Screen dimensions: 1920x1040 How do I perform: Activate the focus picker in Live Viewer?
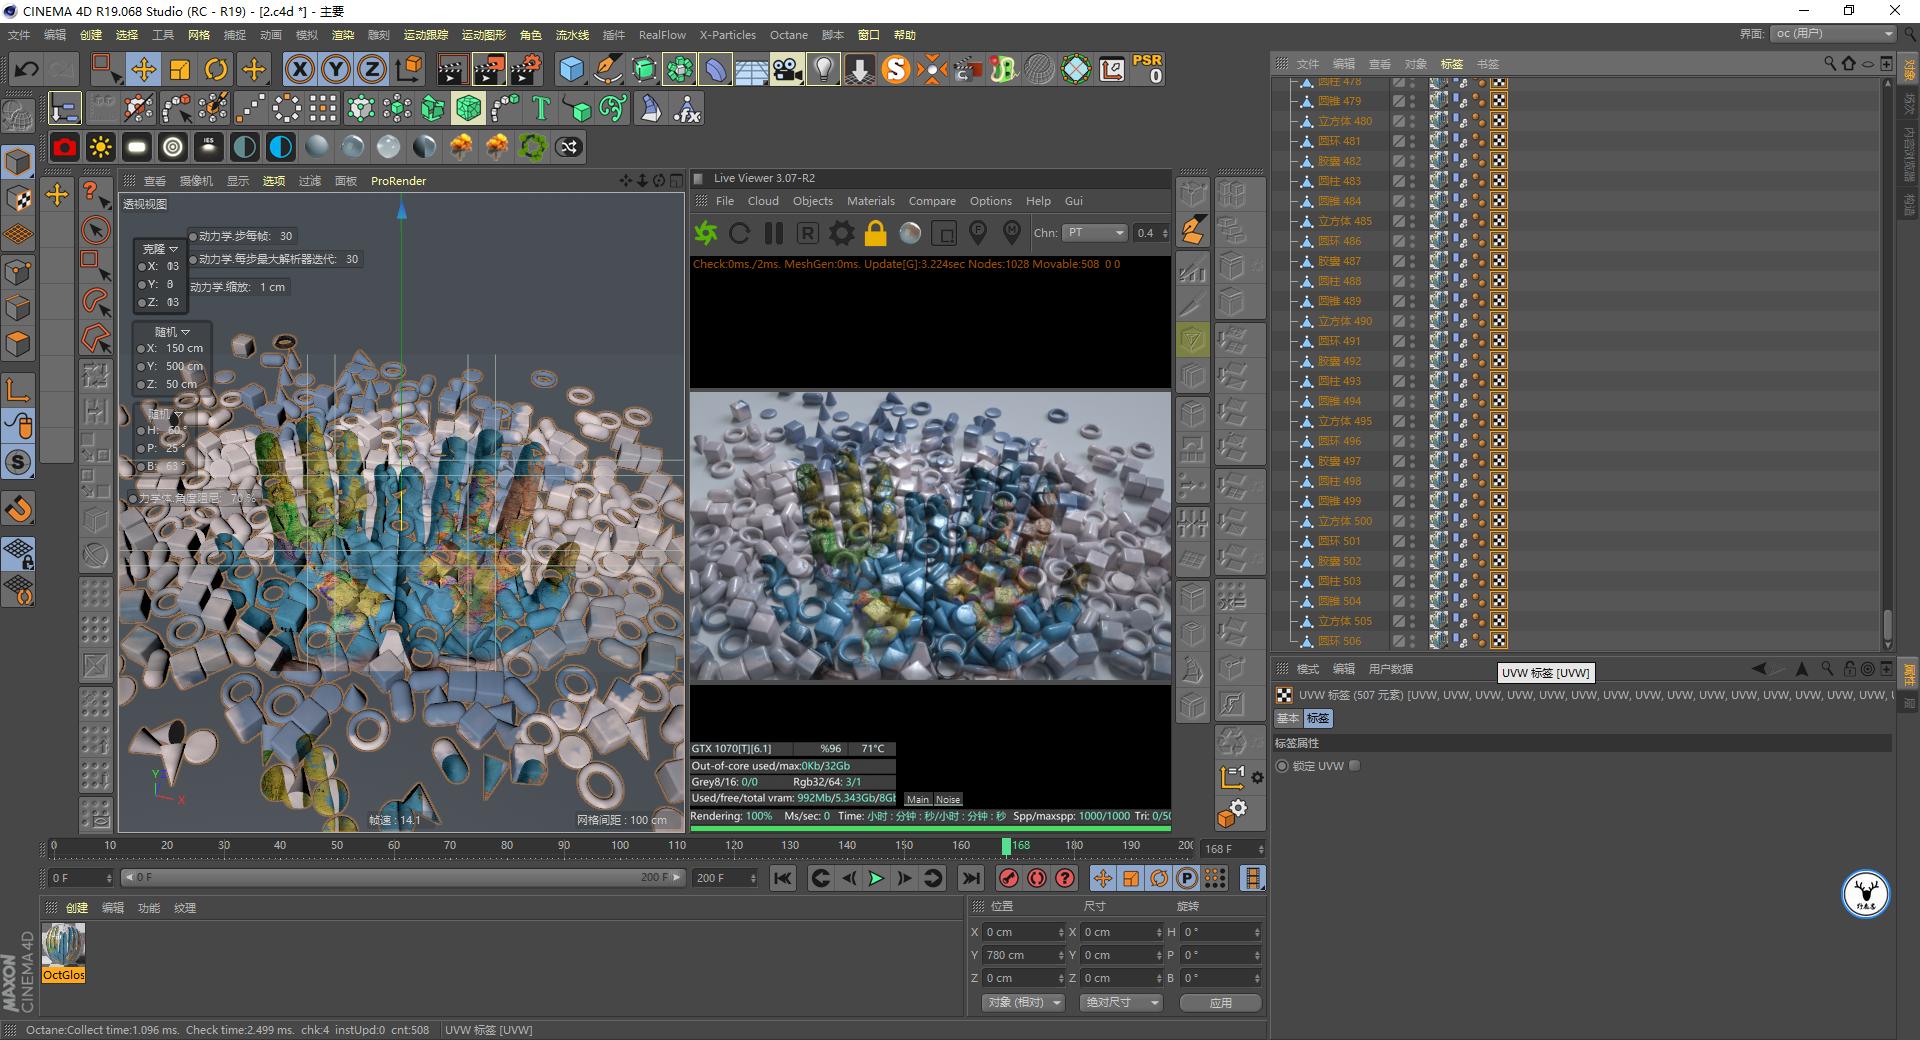(x=978, y=233)
